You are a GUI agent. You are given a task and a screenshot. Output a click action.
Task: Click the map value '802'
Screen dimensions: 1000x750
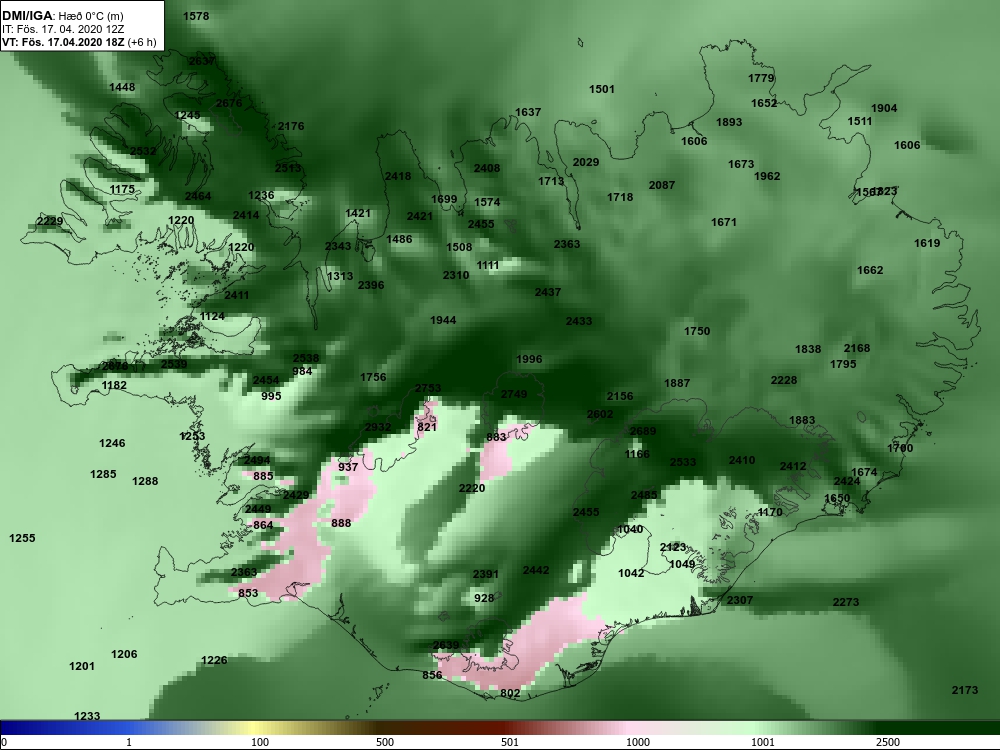(510, 693)
